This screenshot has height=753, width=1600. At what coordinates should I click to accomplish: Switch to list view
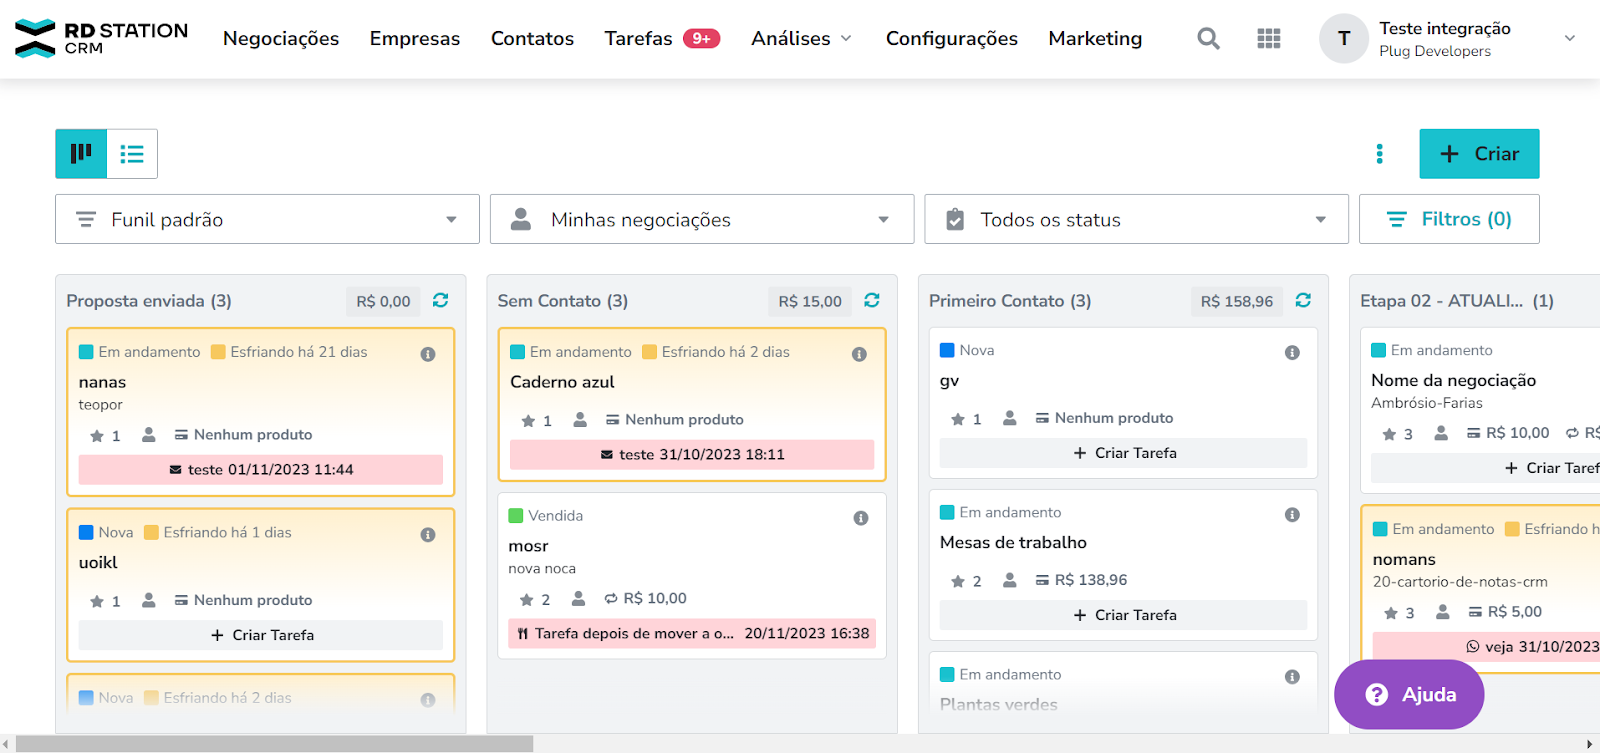click(132, 154)
